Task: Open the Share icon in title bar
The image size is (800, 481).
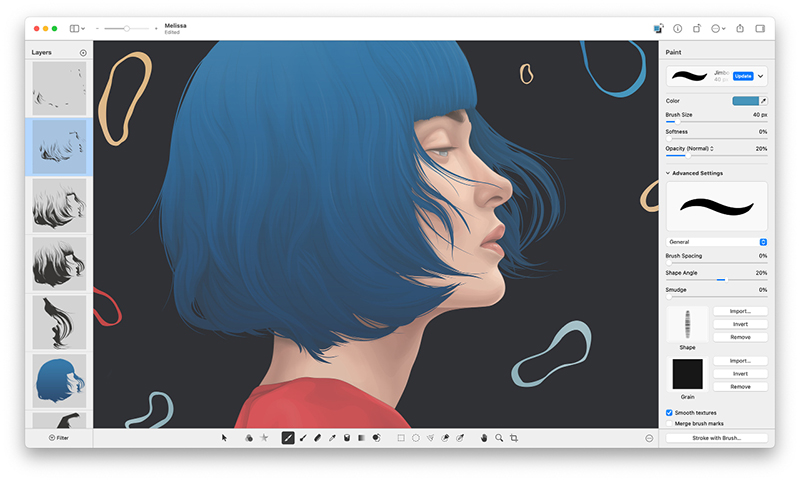Action: click(740, 29)
